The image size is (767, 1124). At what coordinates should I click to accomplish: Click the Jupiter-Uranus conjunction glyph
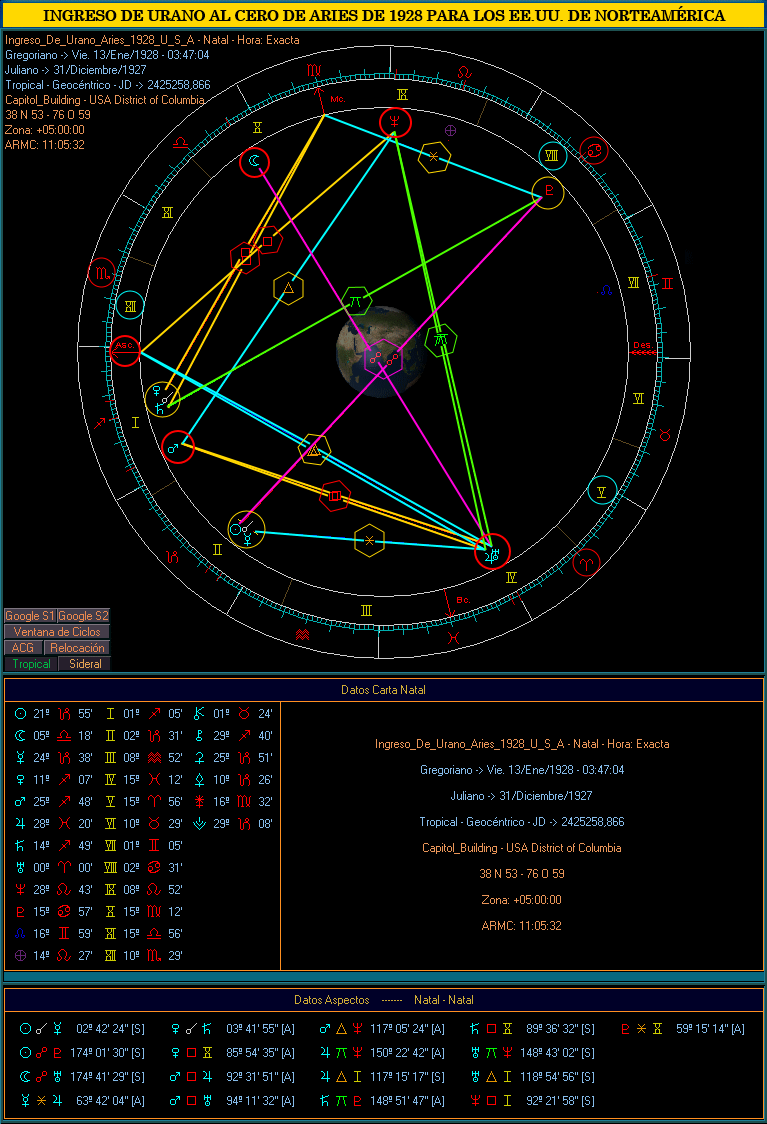click(492, 552)
